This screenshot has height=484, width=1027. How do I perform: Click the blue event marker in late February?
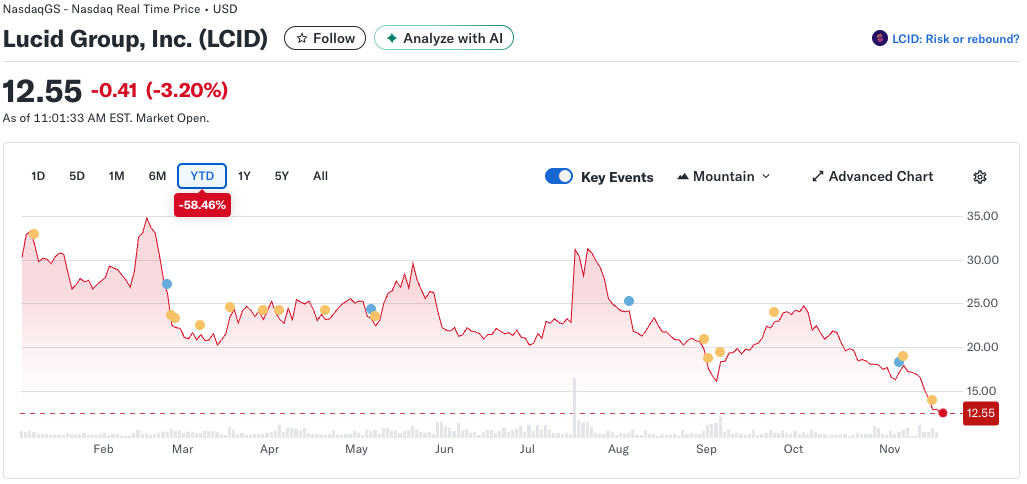[167, 284]
